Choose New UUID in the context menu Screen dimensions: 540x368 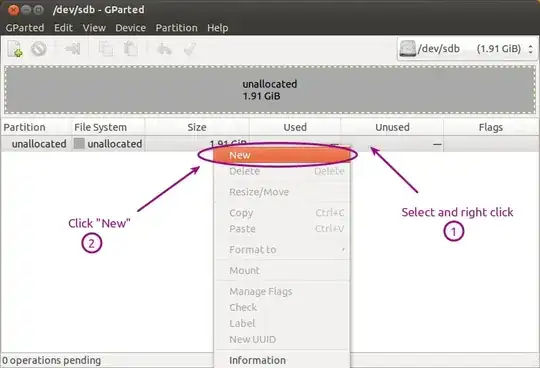[x=282, y=339]
